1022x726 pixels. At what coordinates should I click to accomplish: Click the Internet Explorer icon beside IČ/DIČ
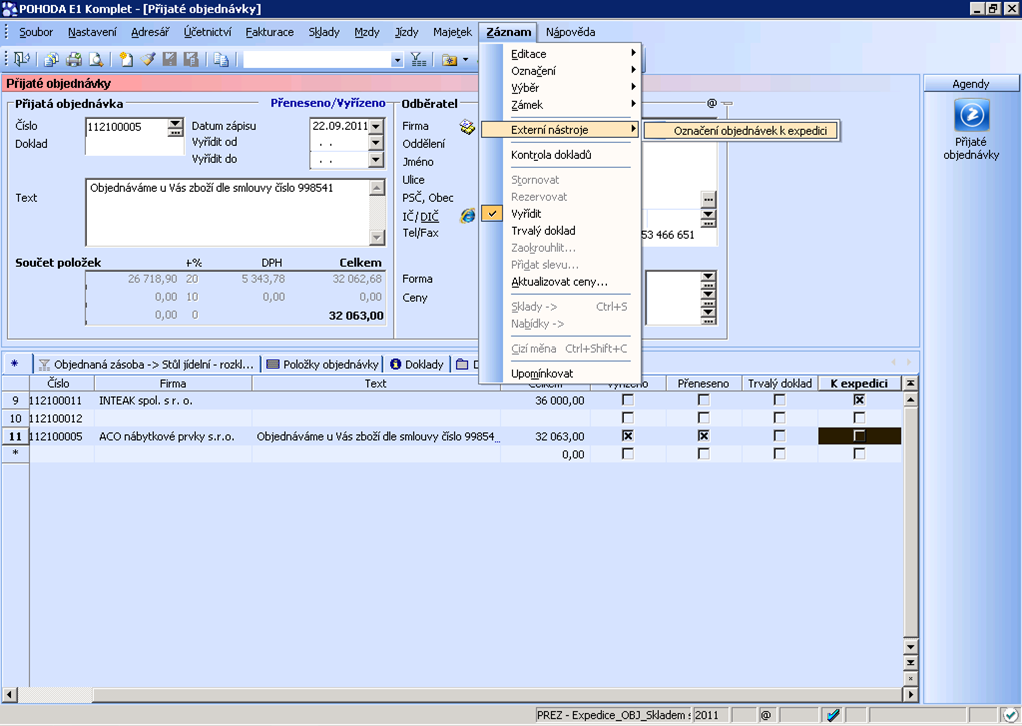click(467, 216)
